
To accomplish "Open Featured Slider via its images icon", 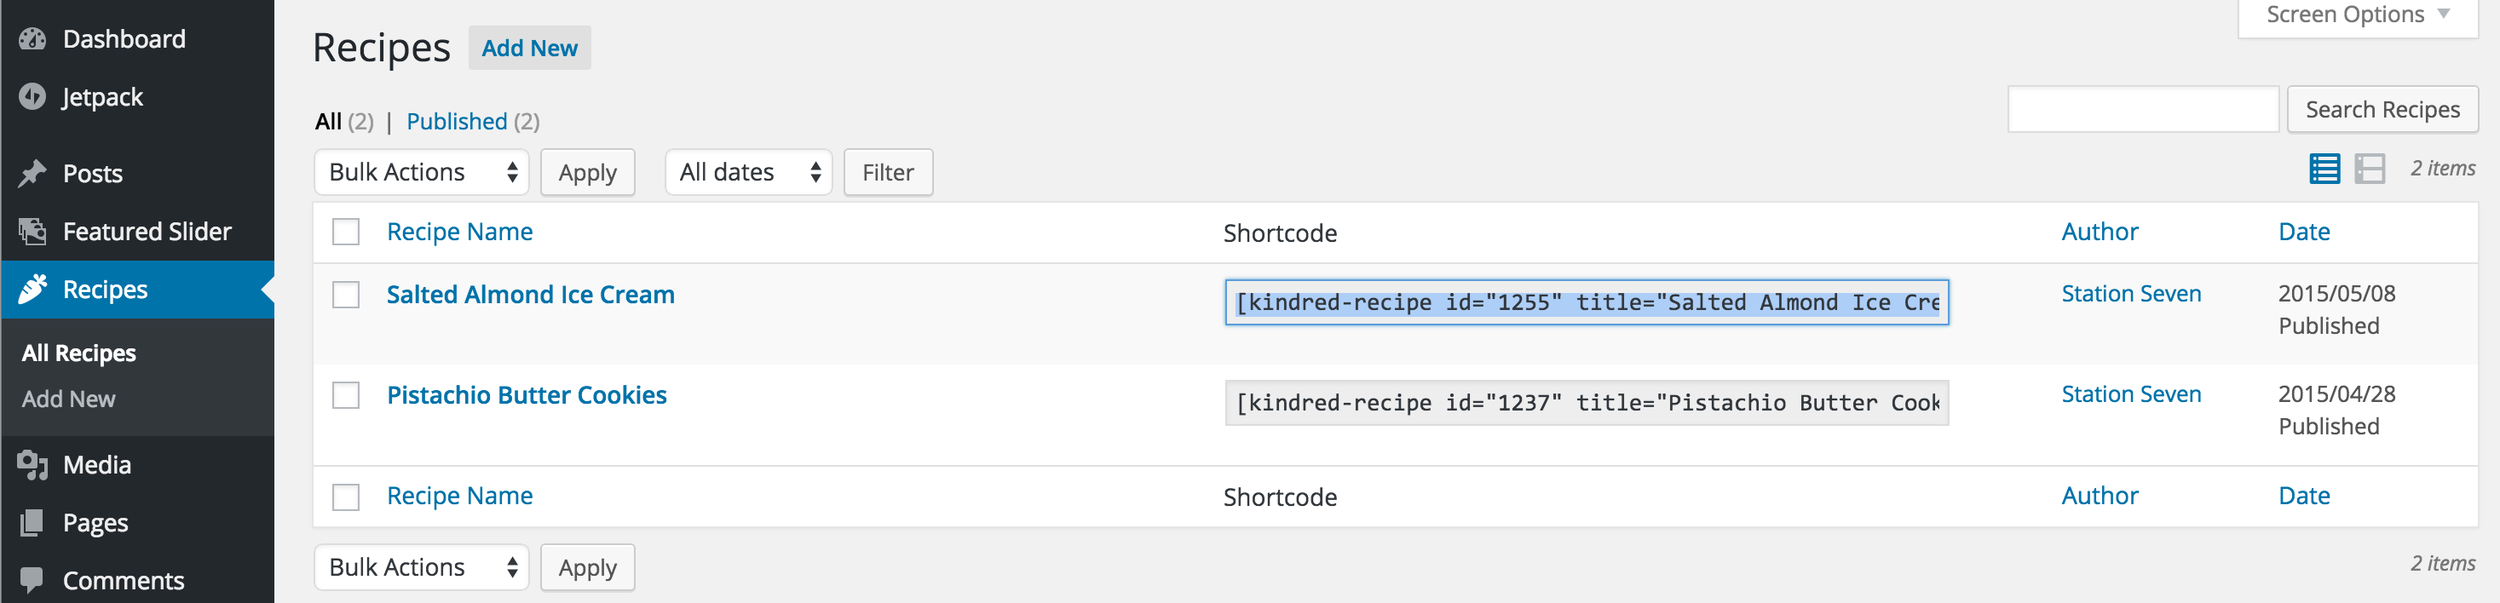I will (x=32, y=231).
